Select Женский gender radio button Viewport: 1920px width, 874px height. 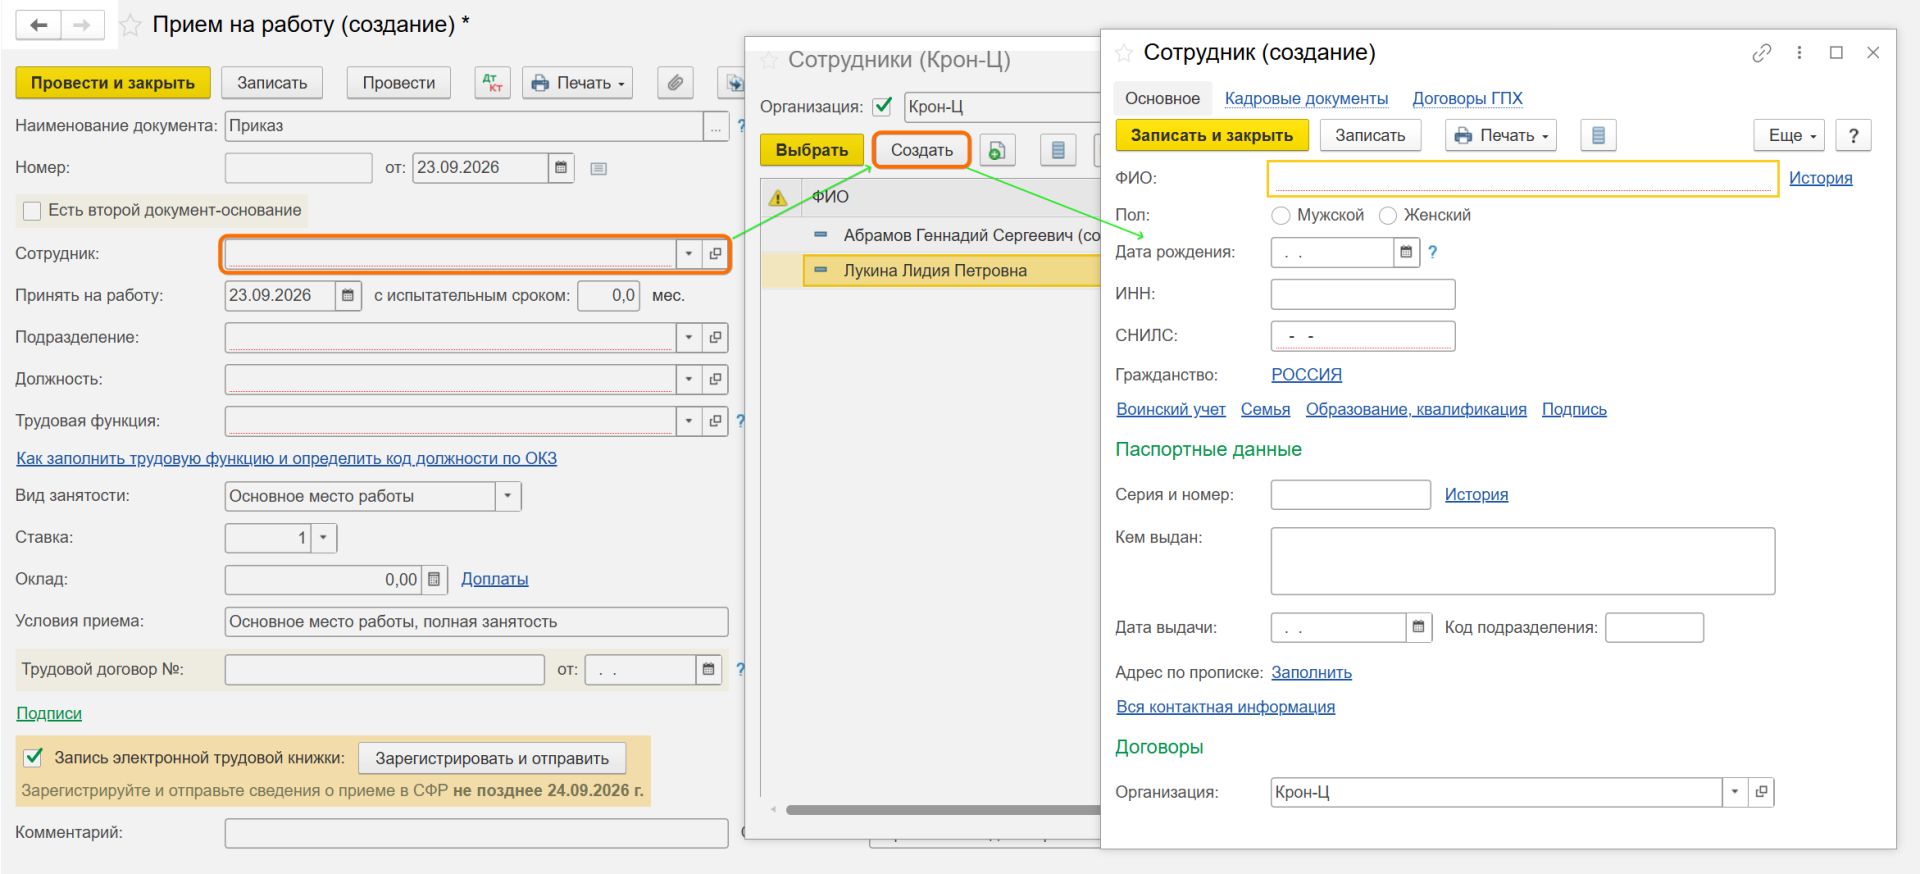pyautogui.click(x=1388, y=216)
